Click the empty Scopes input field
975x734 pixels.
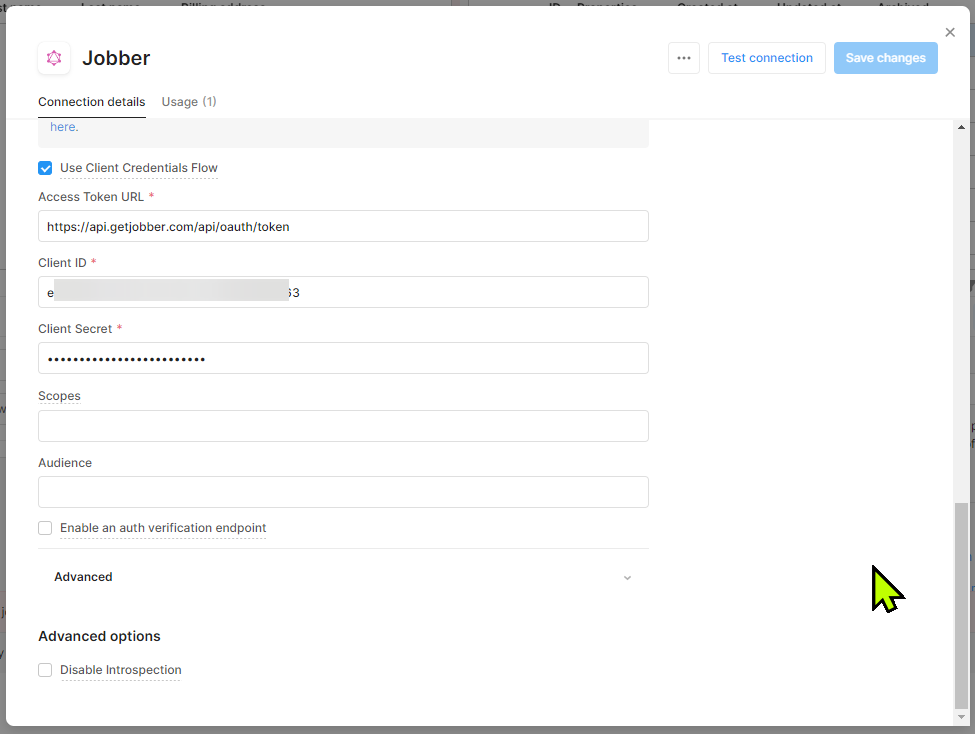343,426
